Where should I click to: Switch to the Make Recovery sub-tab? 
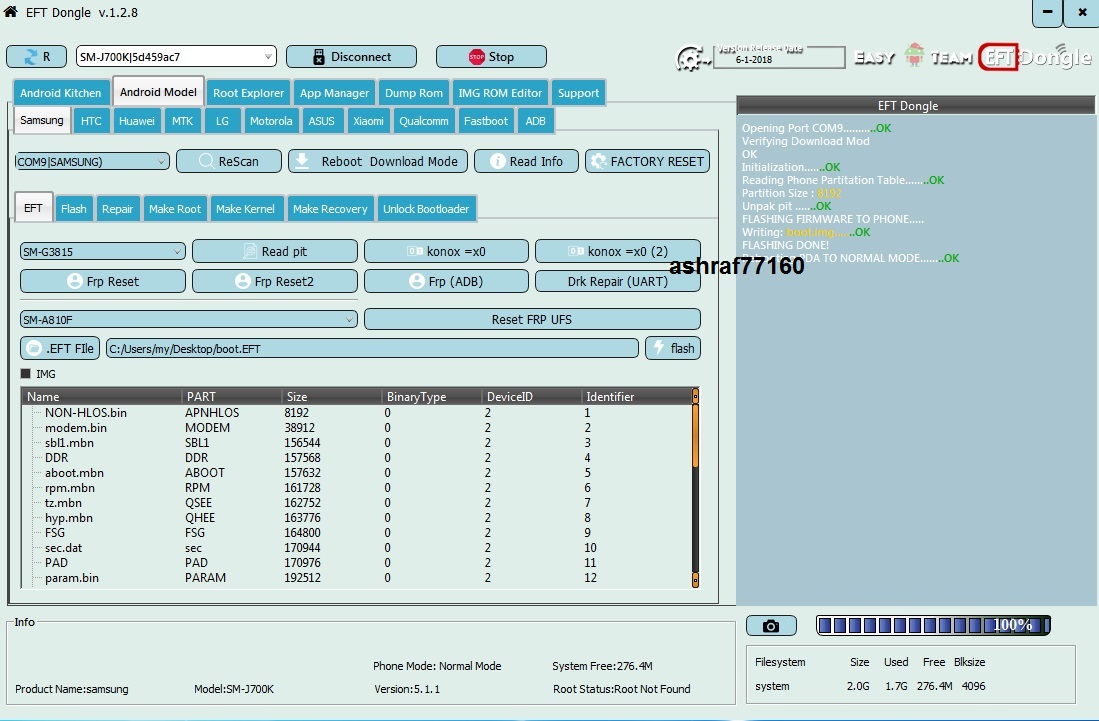330,209
